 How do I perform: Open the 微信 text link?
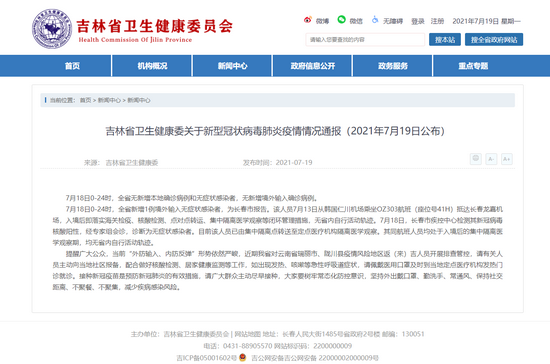coord(356,21)
